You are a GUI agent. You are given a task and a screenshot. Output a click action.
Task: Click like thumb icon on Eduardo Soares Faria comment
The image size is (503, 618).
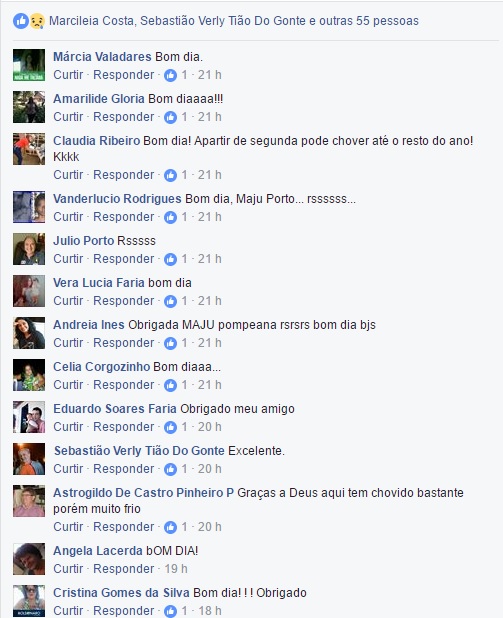[x=170, y=427]
